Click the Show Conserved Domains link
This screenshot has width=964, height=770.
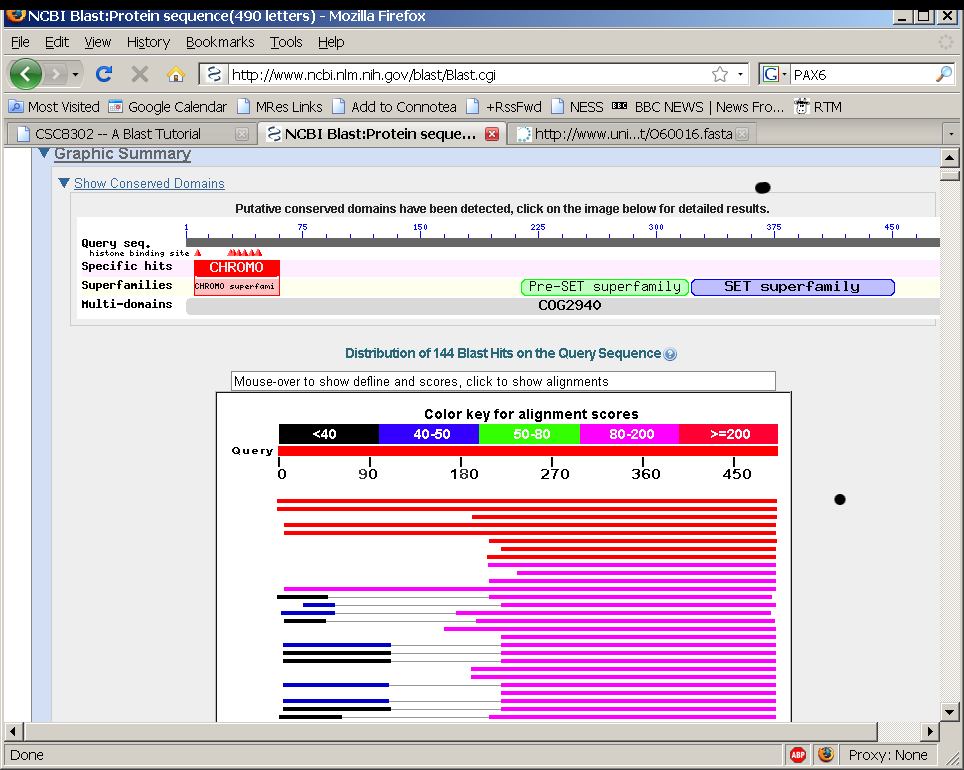pos(149,183)
